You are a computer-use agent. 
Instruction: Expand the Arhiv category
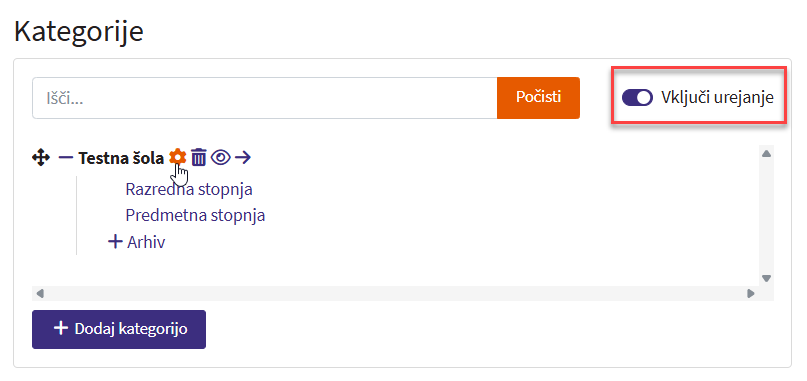click(x=115, y=241)
